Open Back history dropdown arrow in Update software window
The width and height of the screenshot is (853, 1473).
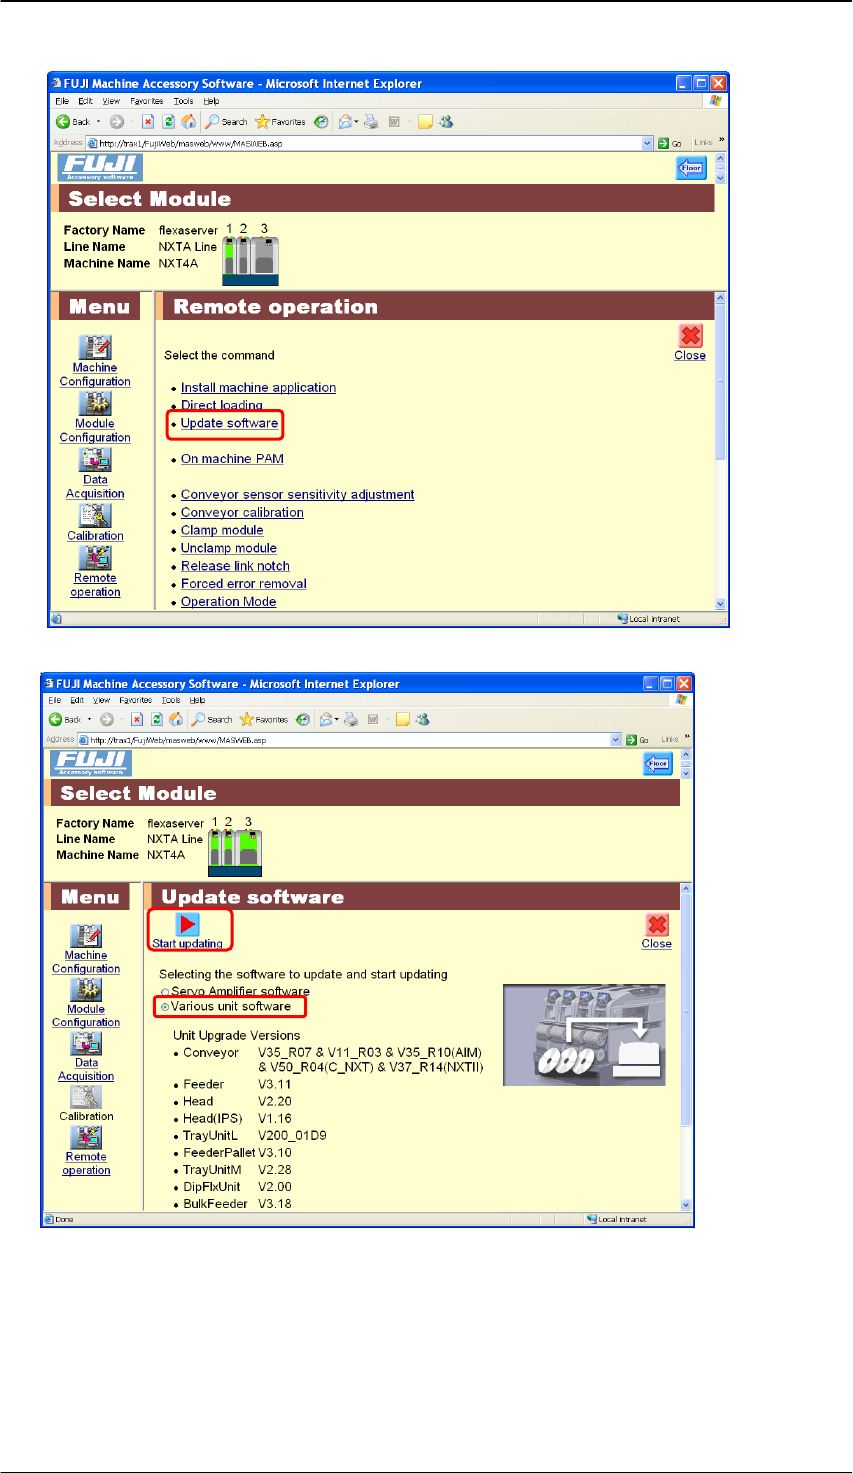89,719
